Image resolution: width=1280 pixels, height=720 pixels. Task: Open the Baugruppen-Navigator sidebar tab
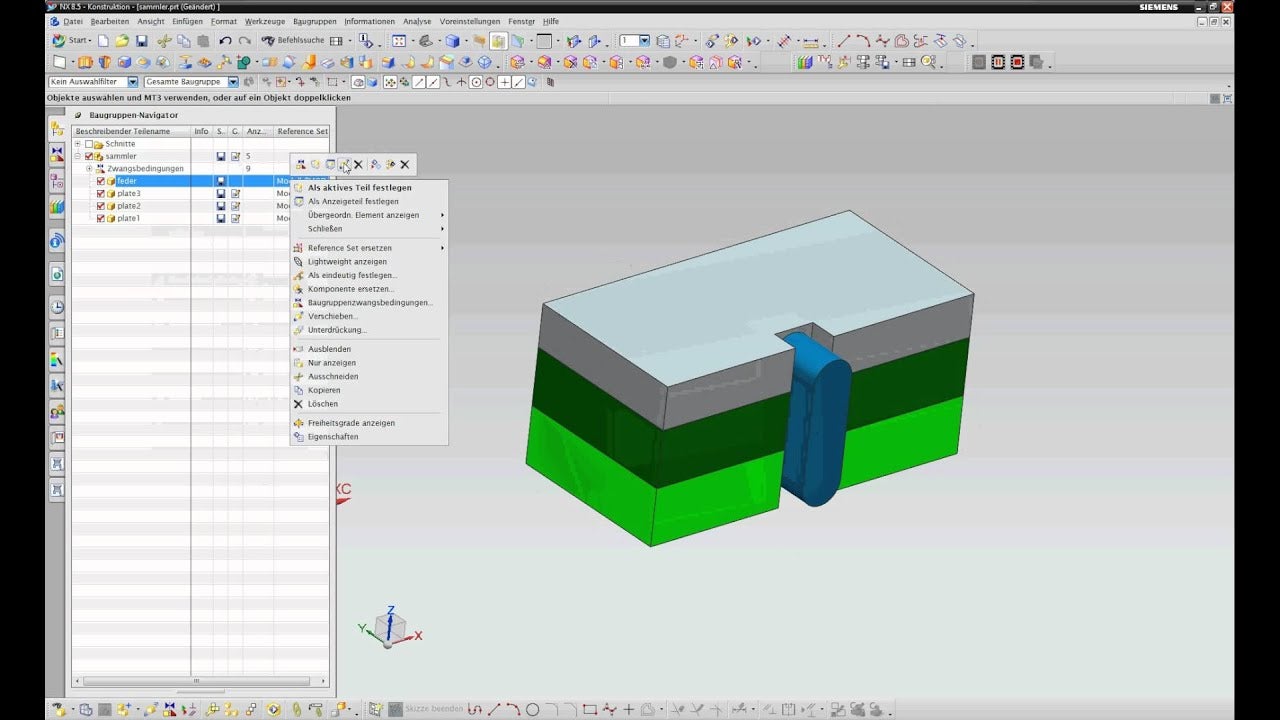click(57, 129)
